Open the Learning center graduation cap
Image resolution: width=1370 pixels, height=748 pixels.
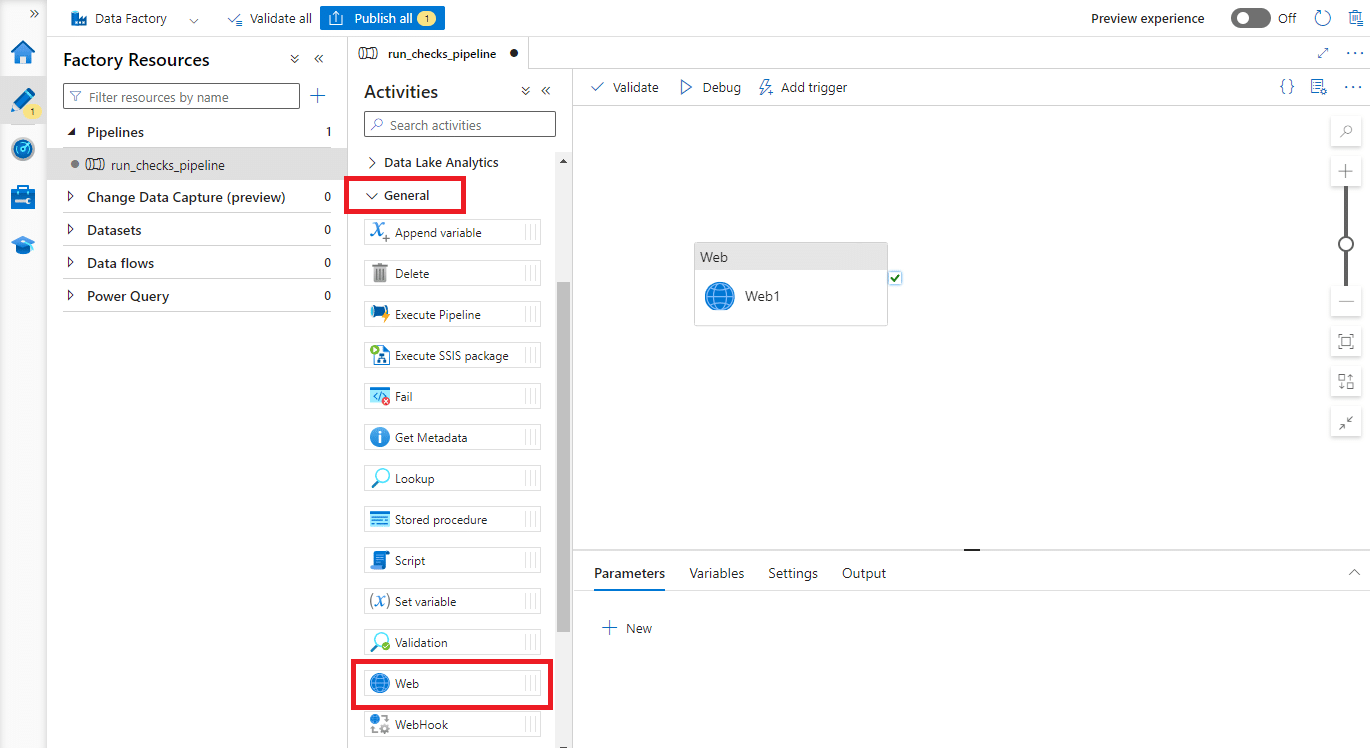[22, 245]
